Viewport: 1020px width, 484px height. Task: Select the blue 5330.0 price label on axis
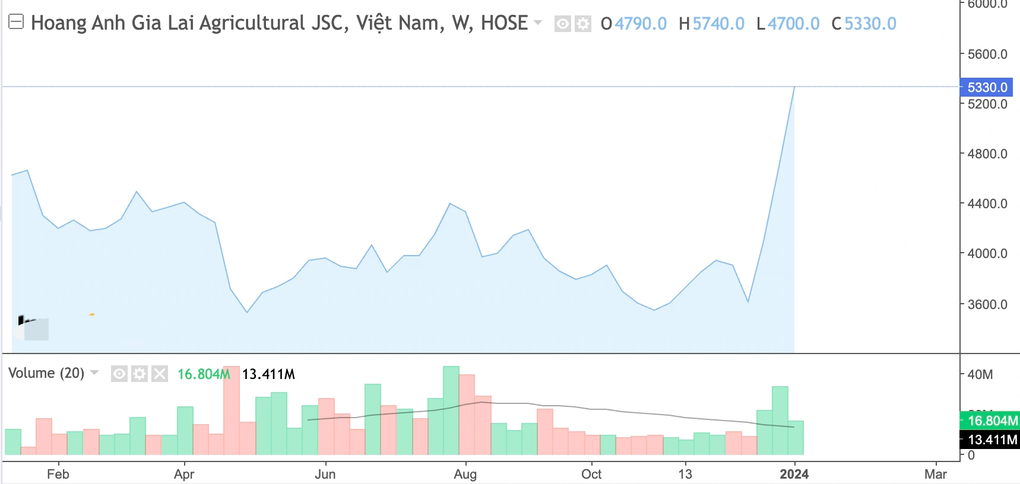[987, 87]
